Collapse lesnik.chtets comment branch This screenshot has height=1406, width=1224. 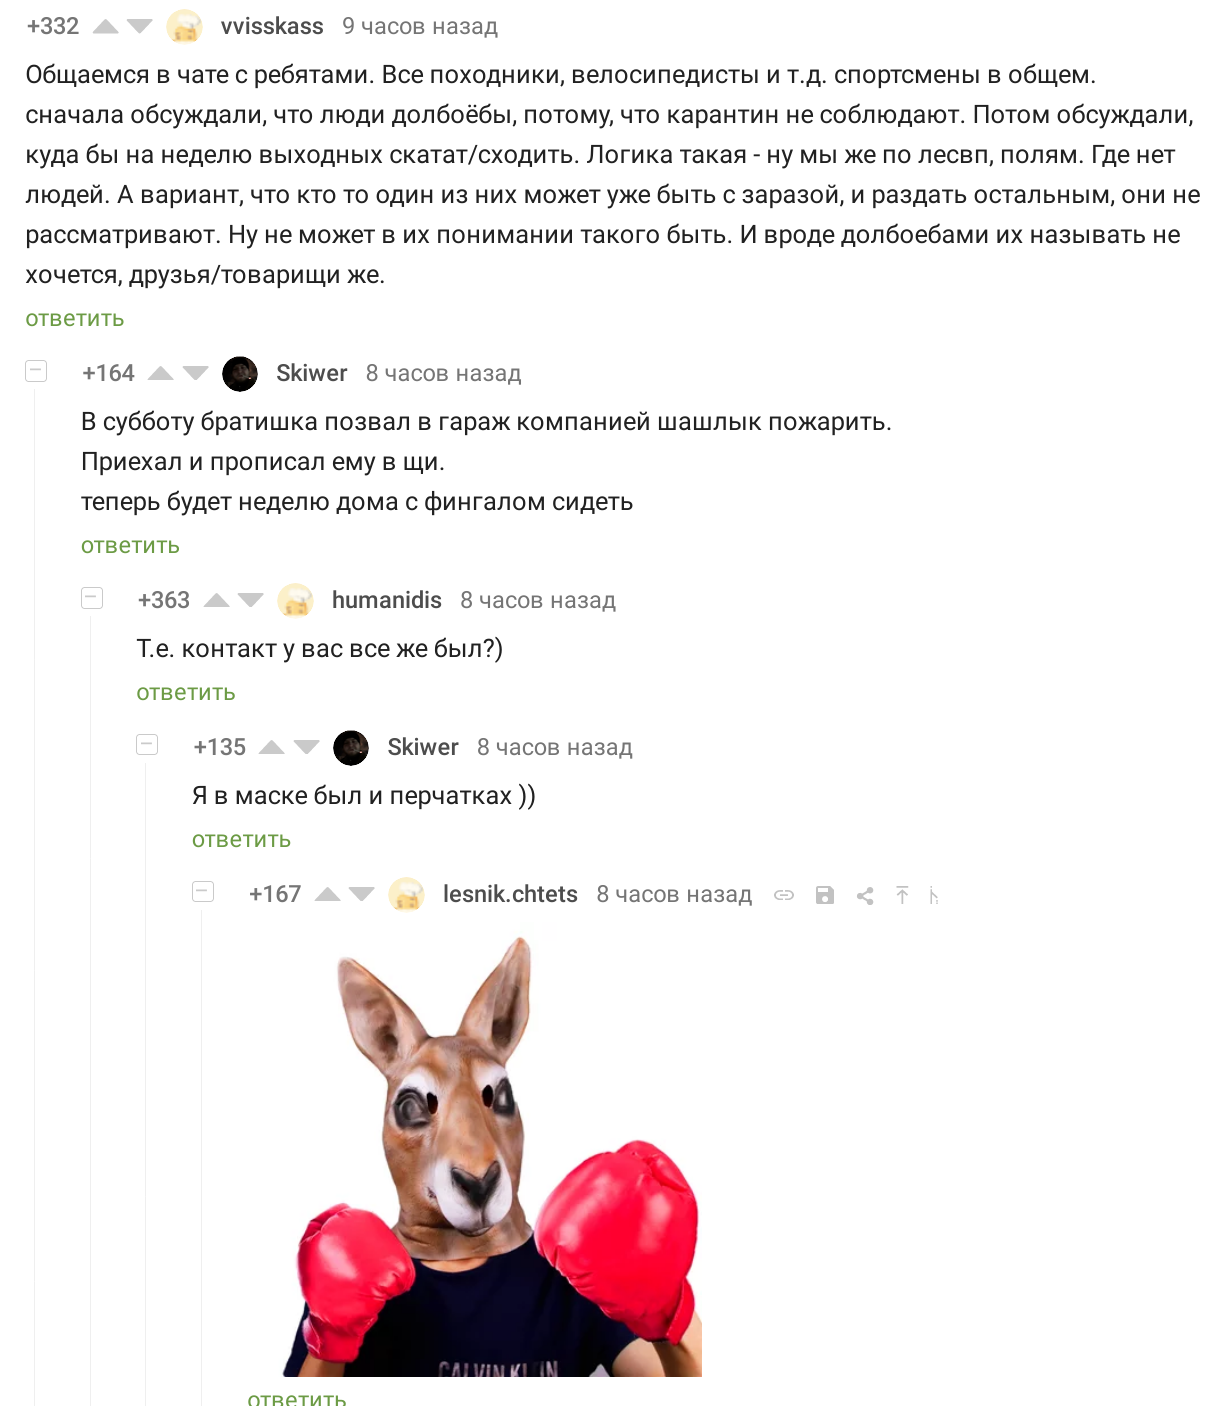point(203,891)
